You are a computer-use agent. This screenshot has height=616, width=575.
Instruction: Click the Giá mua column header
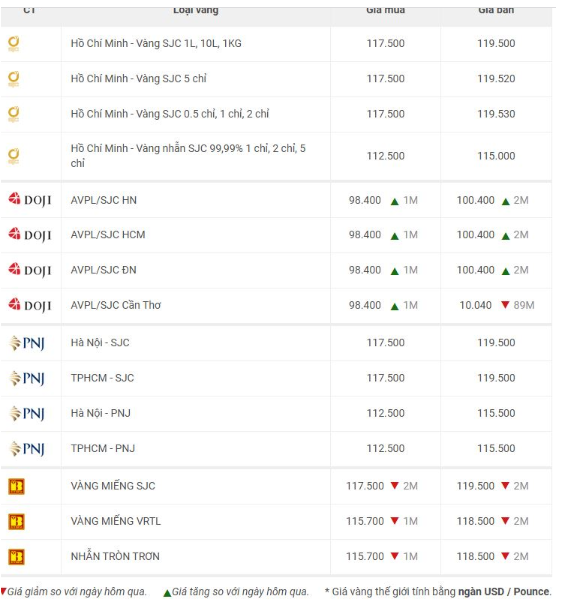point(386,10)
